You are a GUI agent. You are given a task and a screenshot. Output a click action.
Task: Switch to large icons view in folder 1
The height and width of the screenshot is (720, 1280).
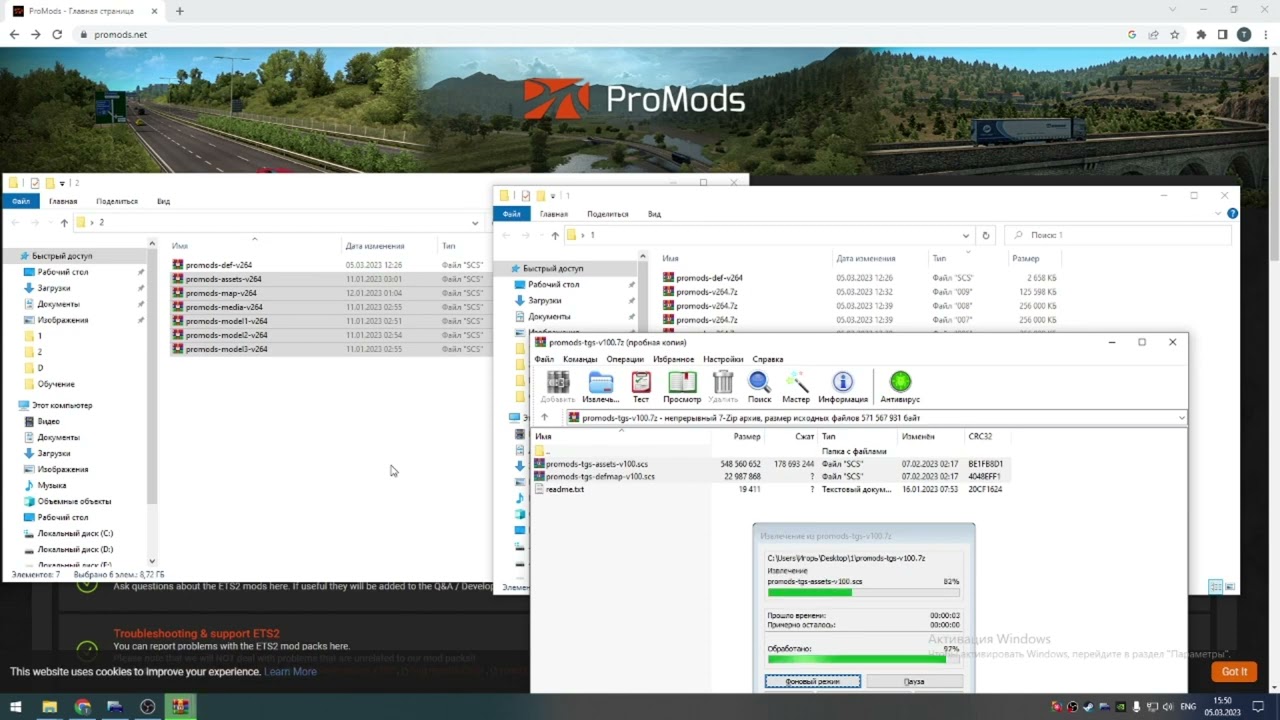[x=1230, y=586]
